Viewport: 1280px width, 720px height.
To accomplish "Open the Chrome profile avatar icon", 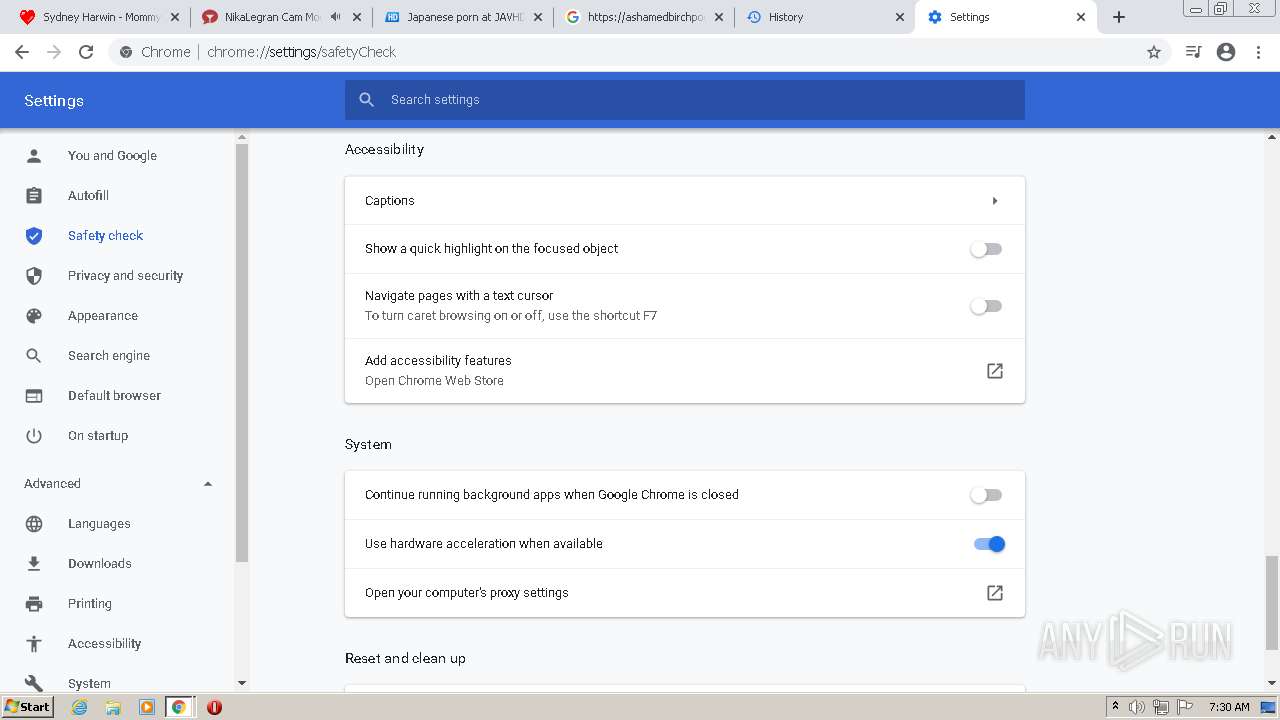I will point(1226,52).
